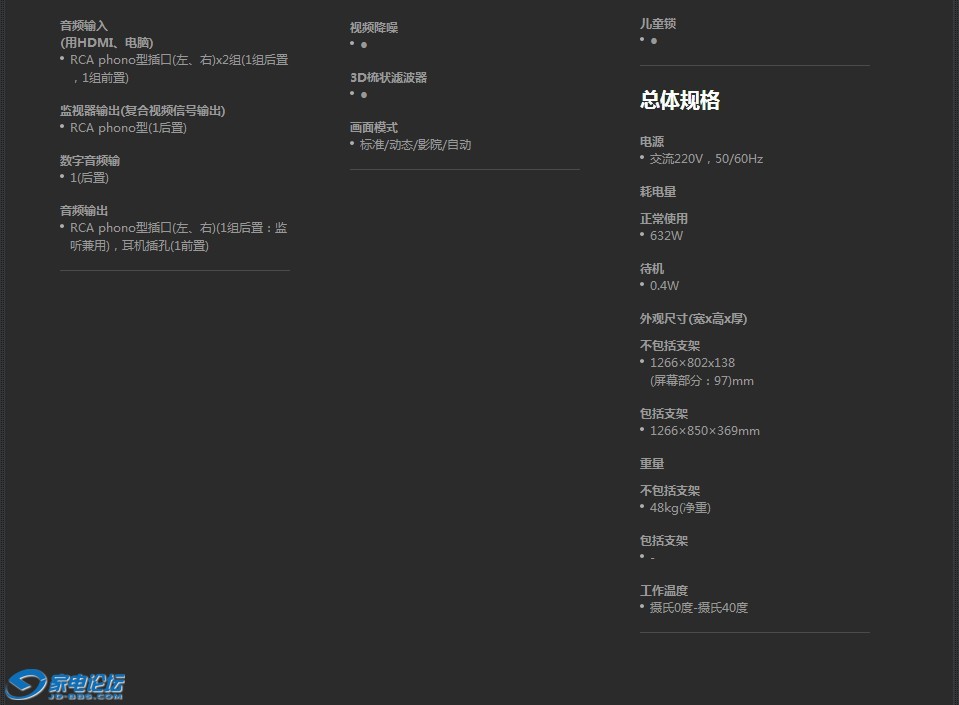The image size is (959, 705).
Task: Click the 3D梳状滤波器 label
Action: pos(388,77)
